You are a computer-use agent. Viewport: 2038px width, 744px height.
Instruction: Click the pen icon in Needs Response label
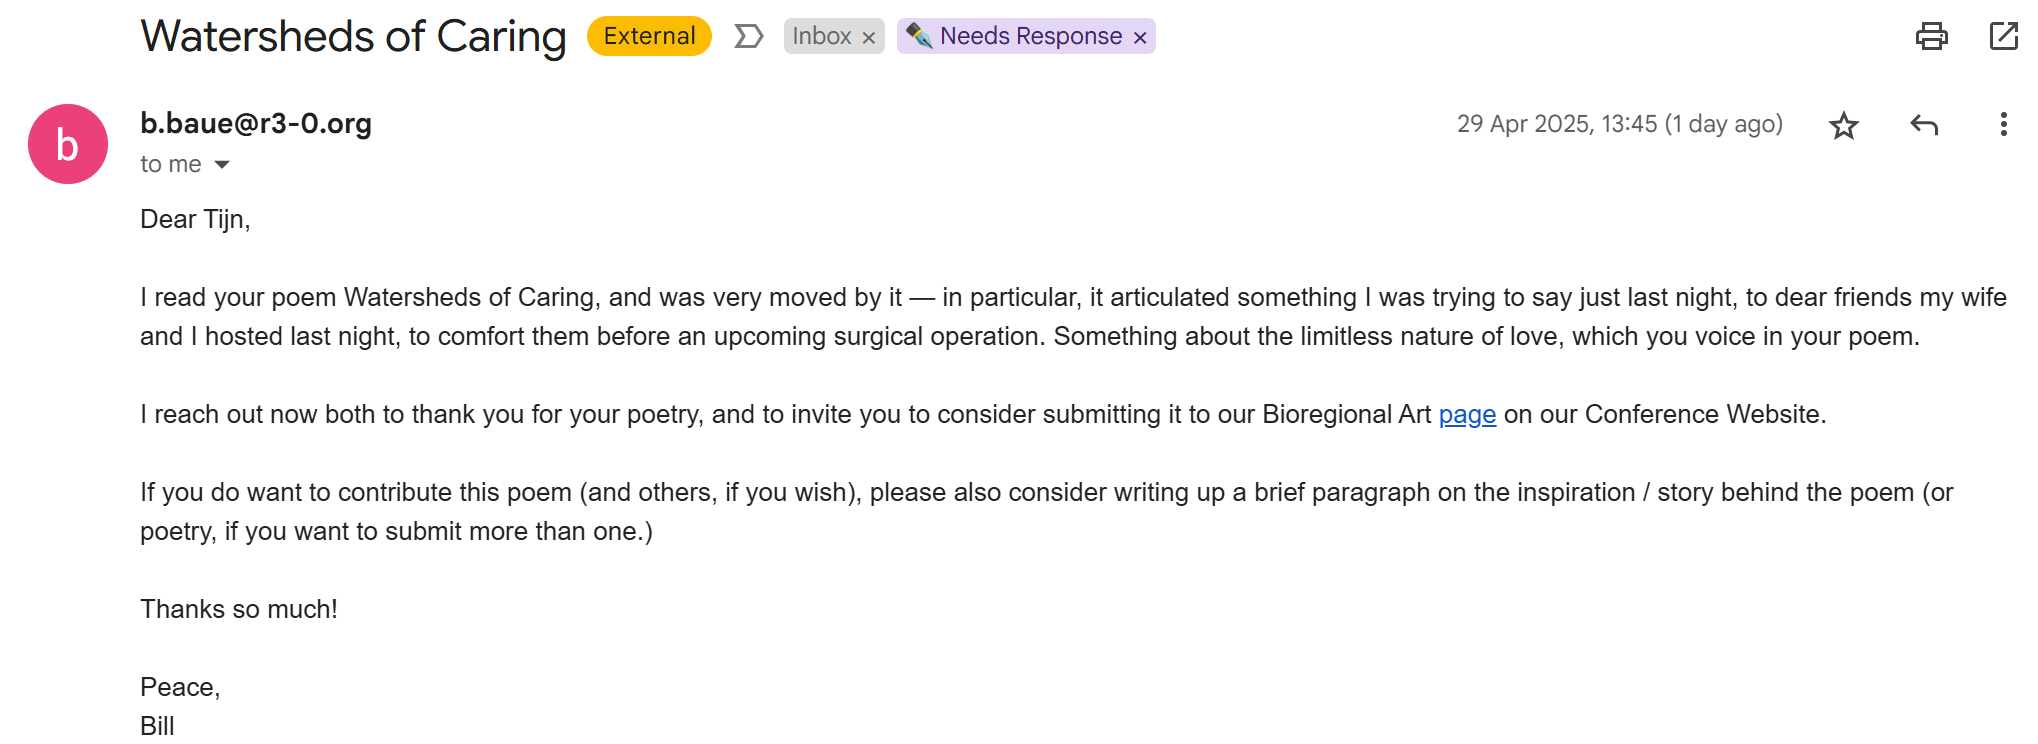[x=918, y=36]
